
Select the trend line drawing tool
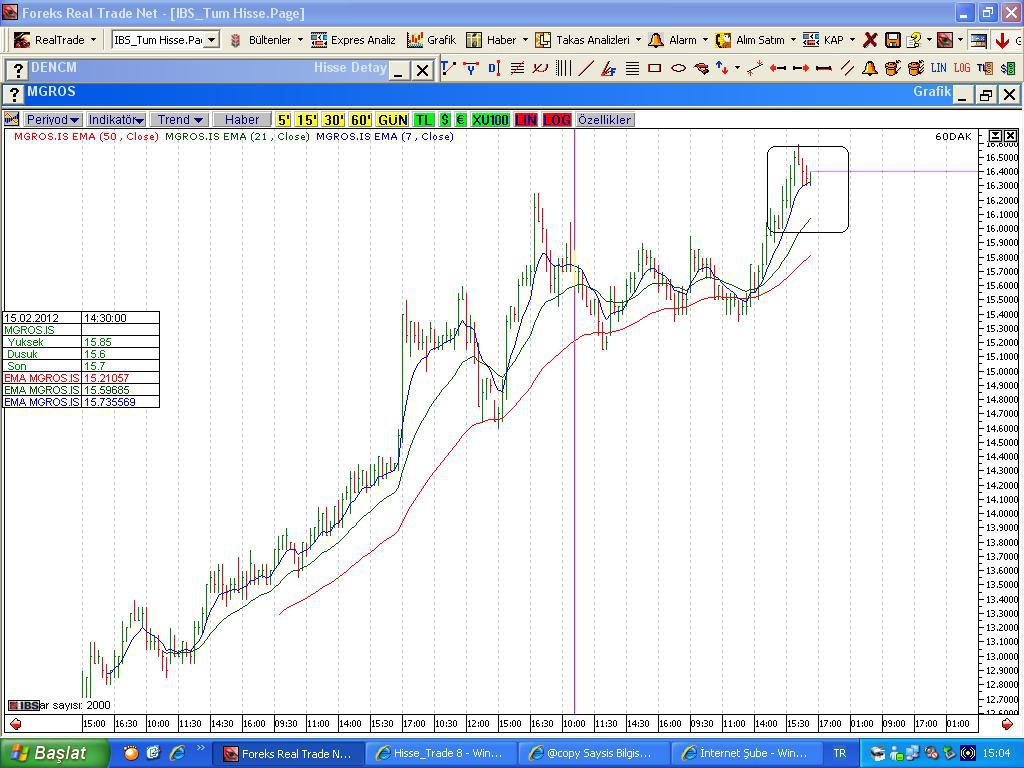pyautogui.click(x=586, y=68)
